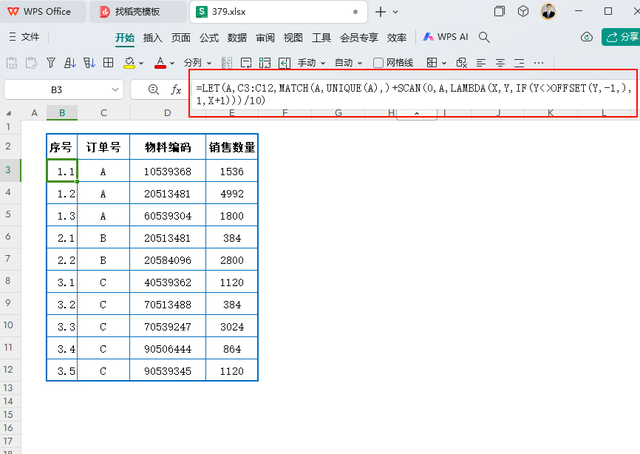Expand the new tab dropdown arrow
The height and width of the screenshot is (454, 640).
point(396,12)
